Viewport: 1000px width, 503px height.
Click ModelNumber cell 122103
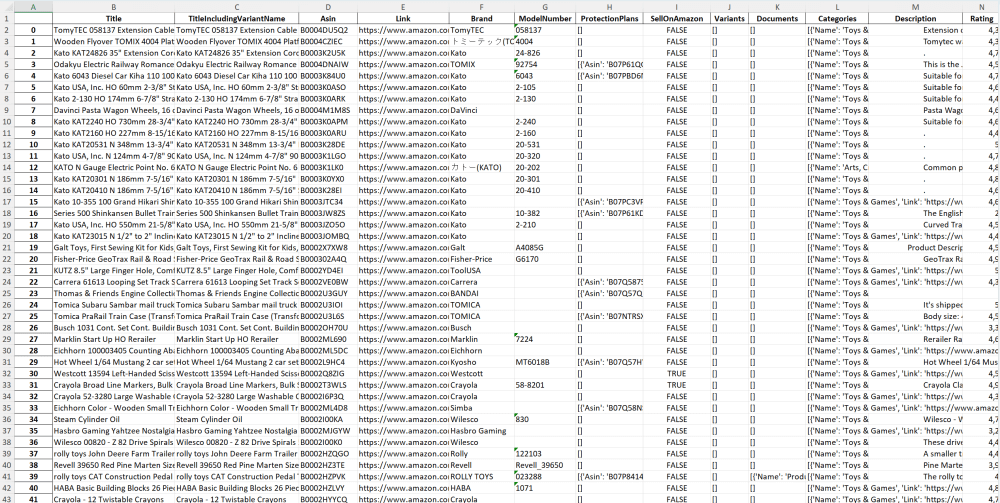tap(545, 454)
